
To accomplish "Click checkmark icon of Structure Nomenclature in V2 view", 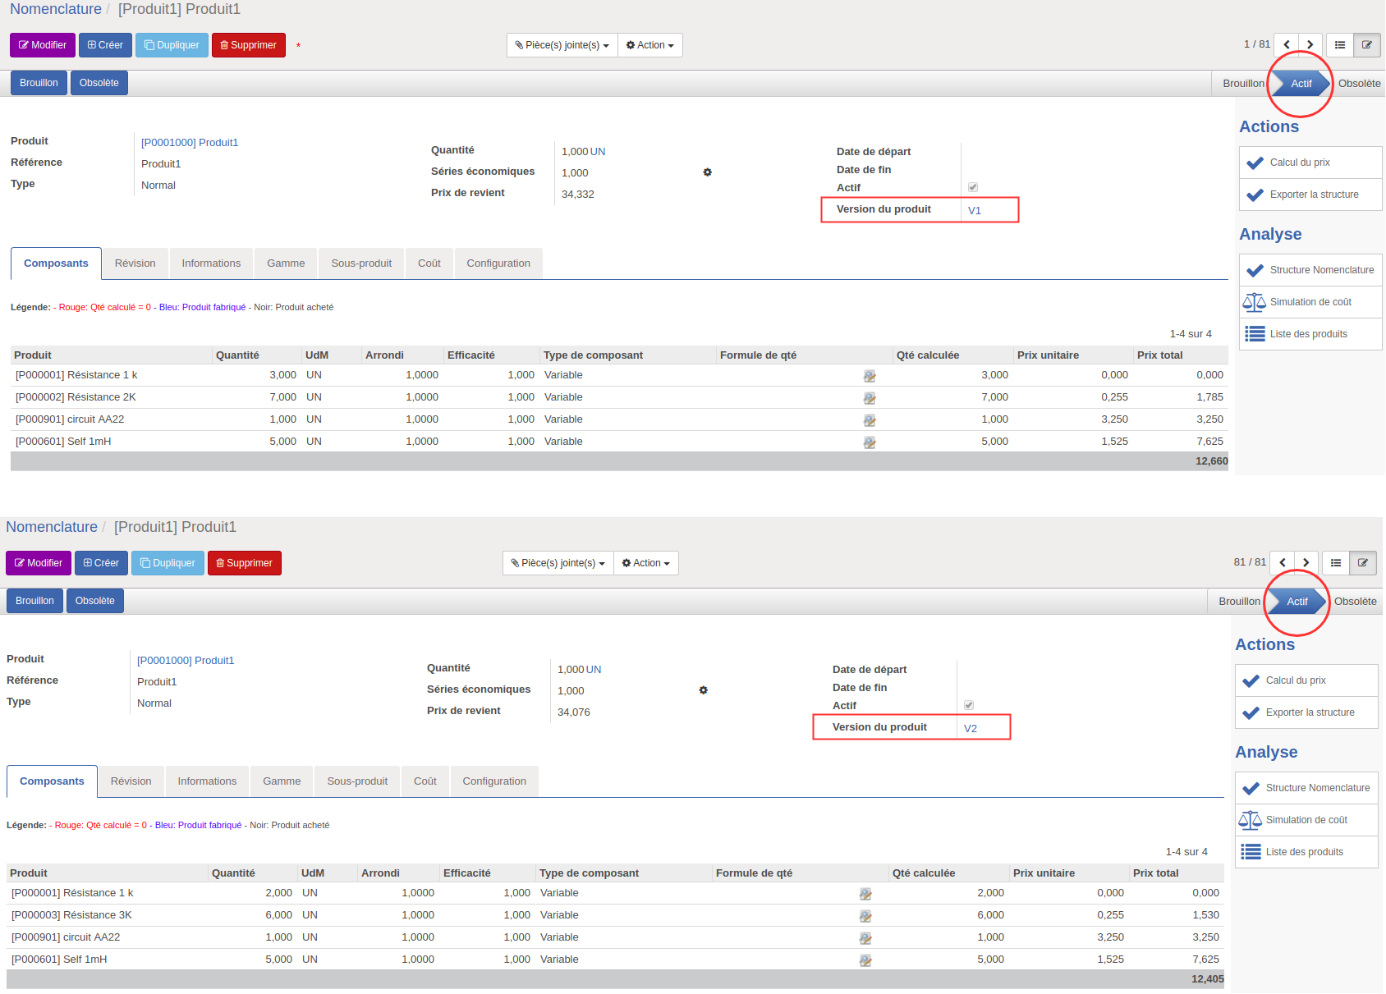I will click(1251, 788).
